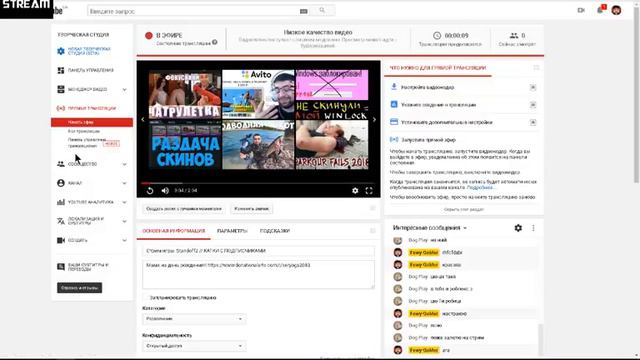The width and height of the screenshot is (640, 360).
Task: Expand the YouTube Analytics sidebar section
Action: 124,202
